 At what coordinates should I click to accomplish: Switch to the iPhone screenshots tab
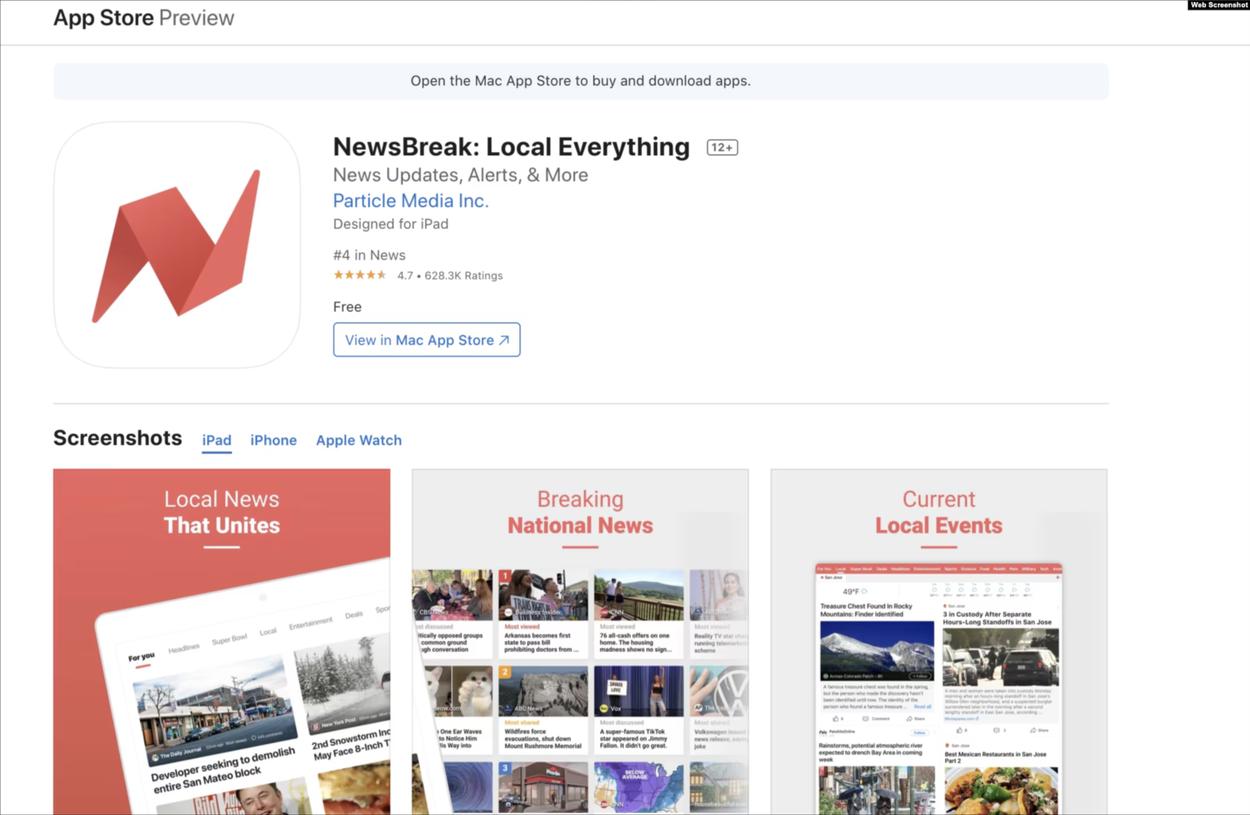pos(274,440)
